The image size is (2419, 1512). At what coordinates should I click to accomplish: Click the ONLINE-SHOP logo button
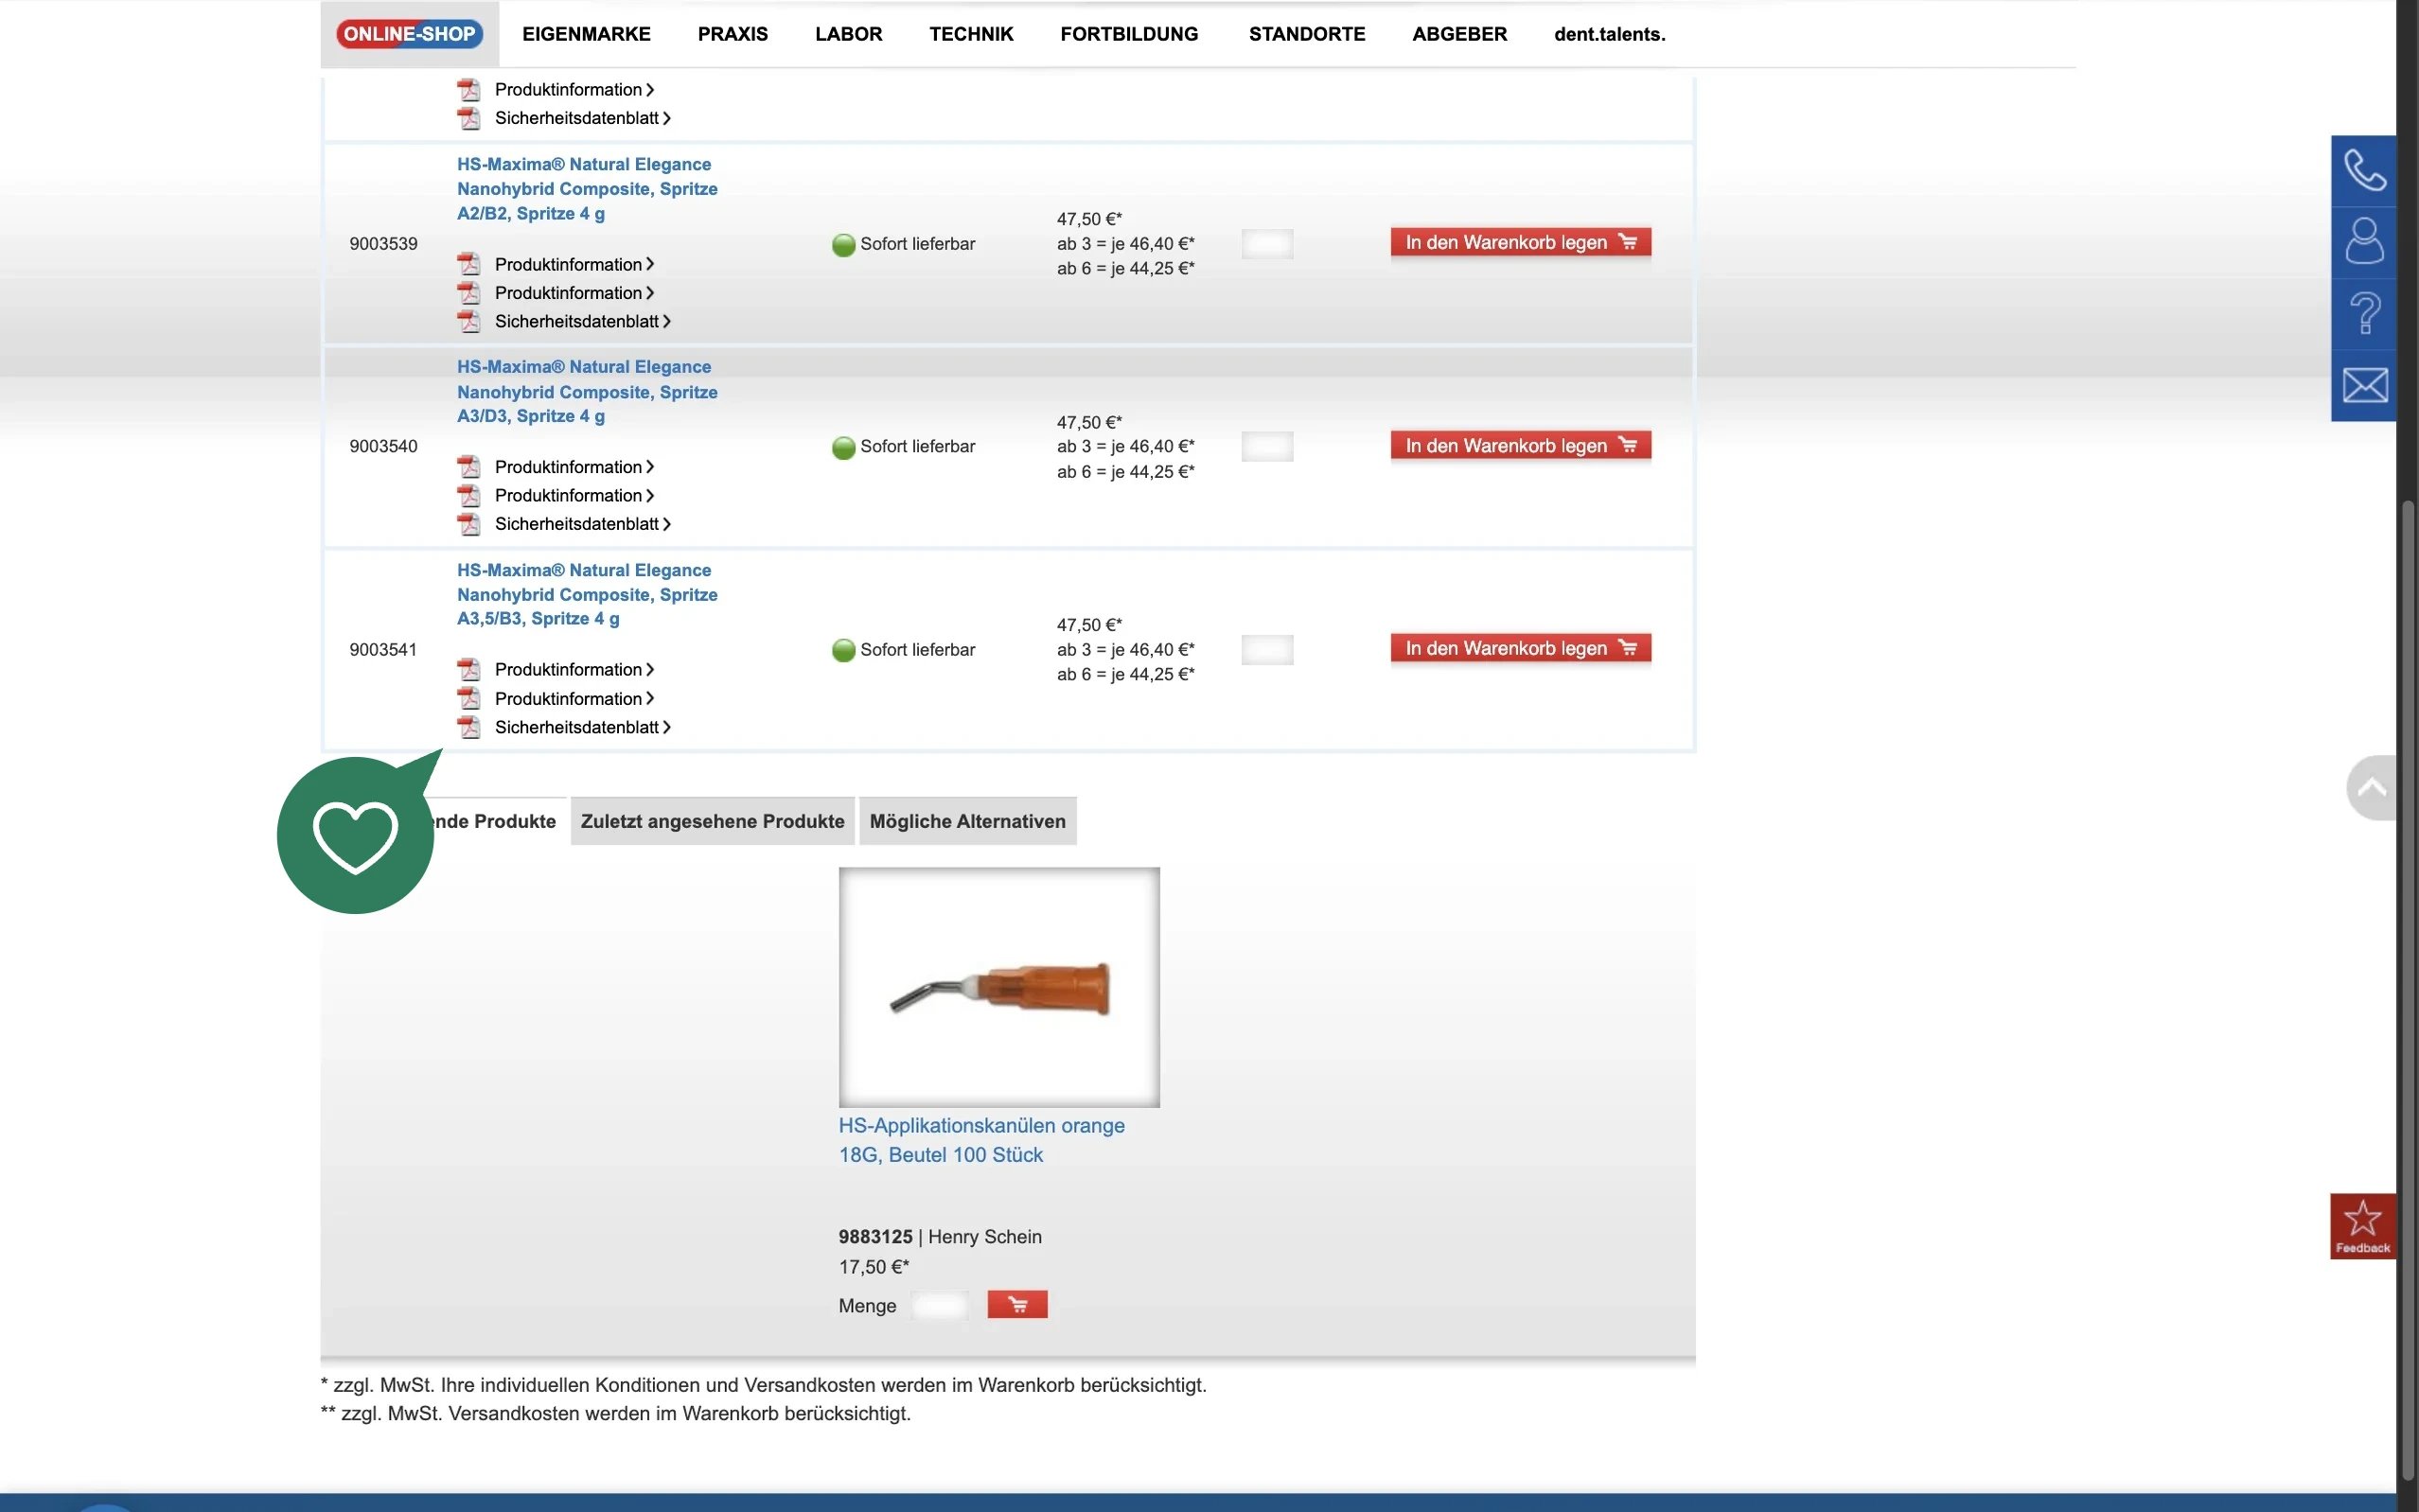[x=410, y=34]
